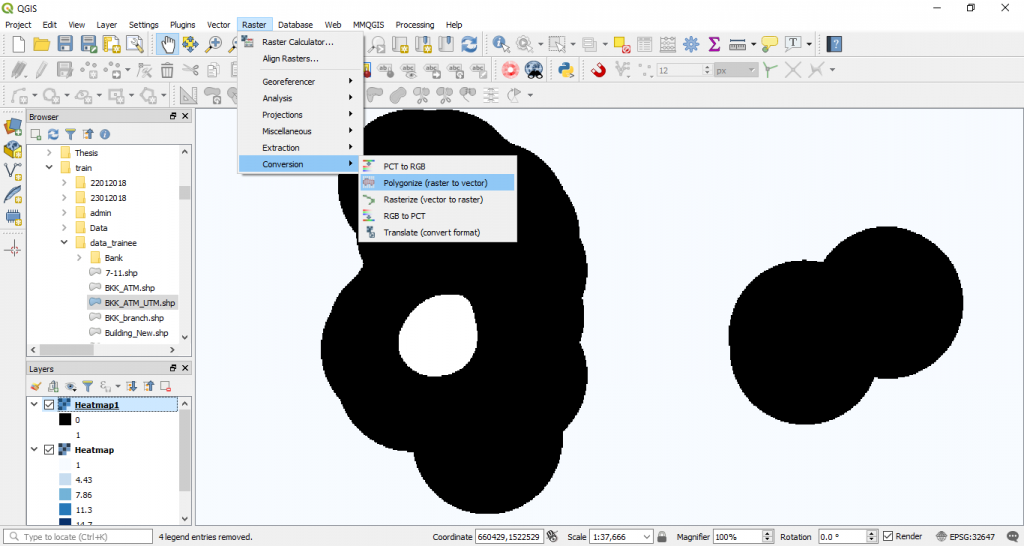Remove selected layer in the Layers panel
1024x546 pixels.
165,387
